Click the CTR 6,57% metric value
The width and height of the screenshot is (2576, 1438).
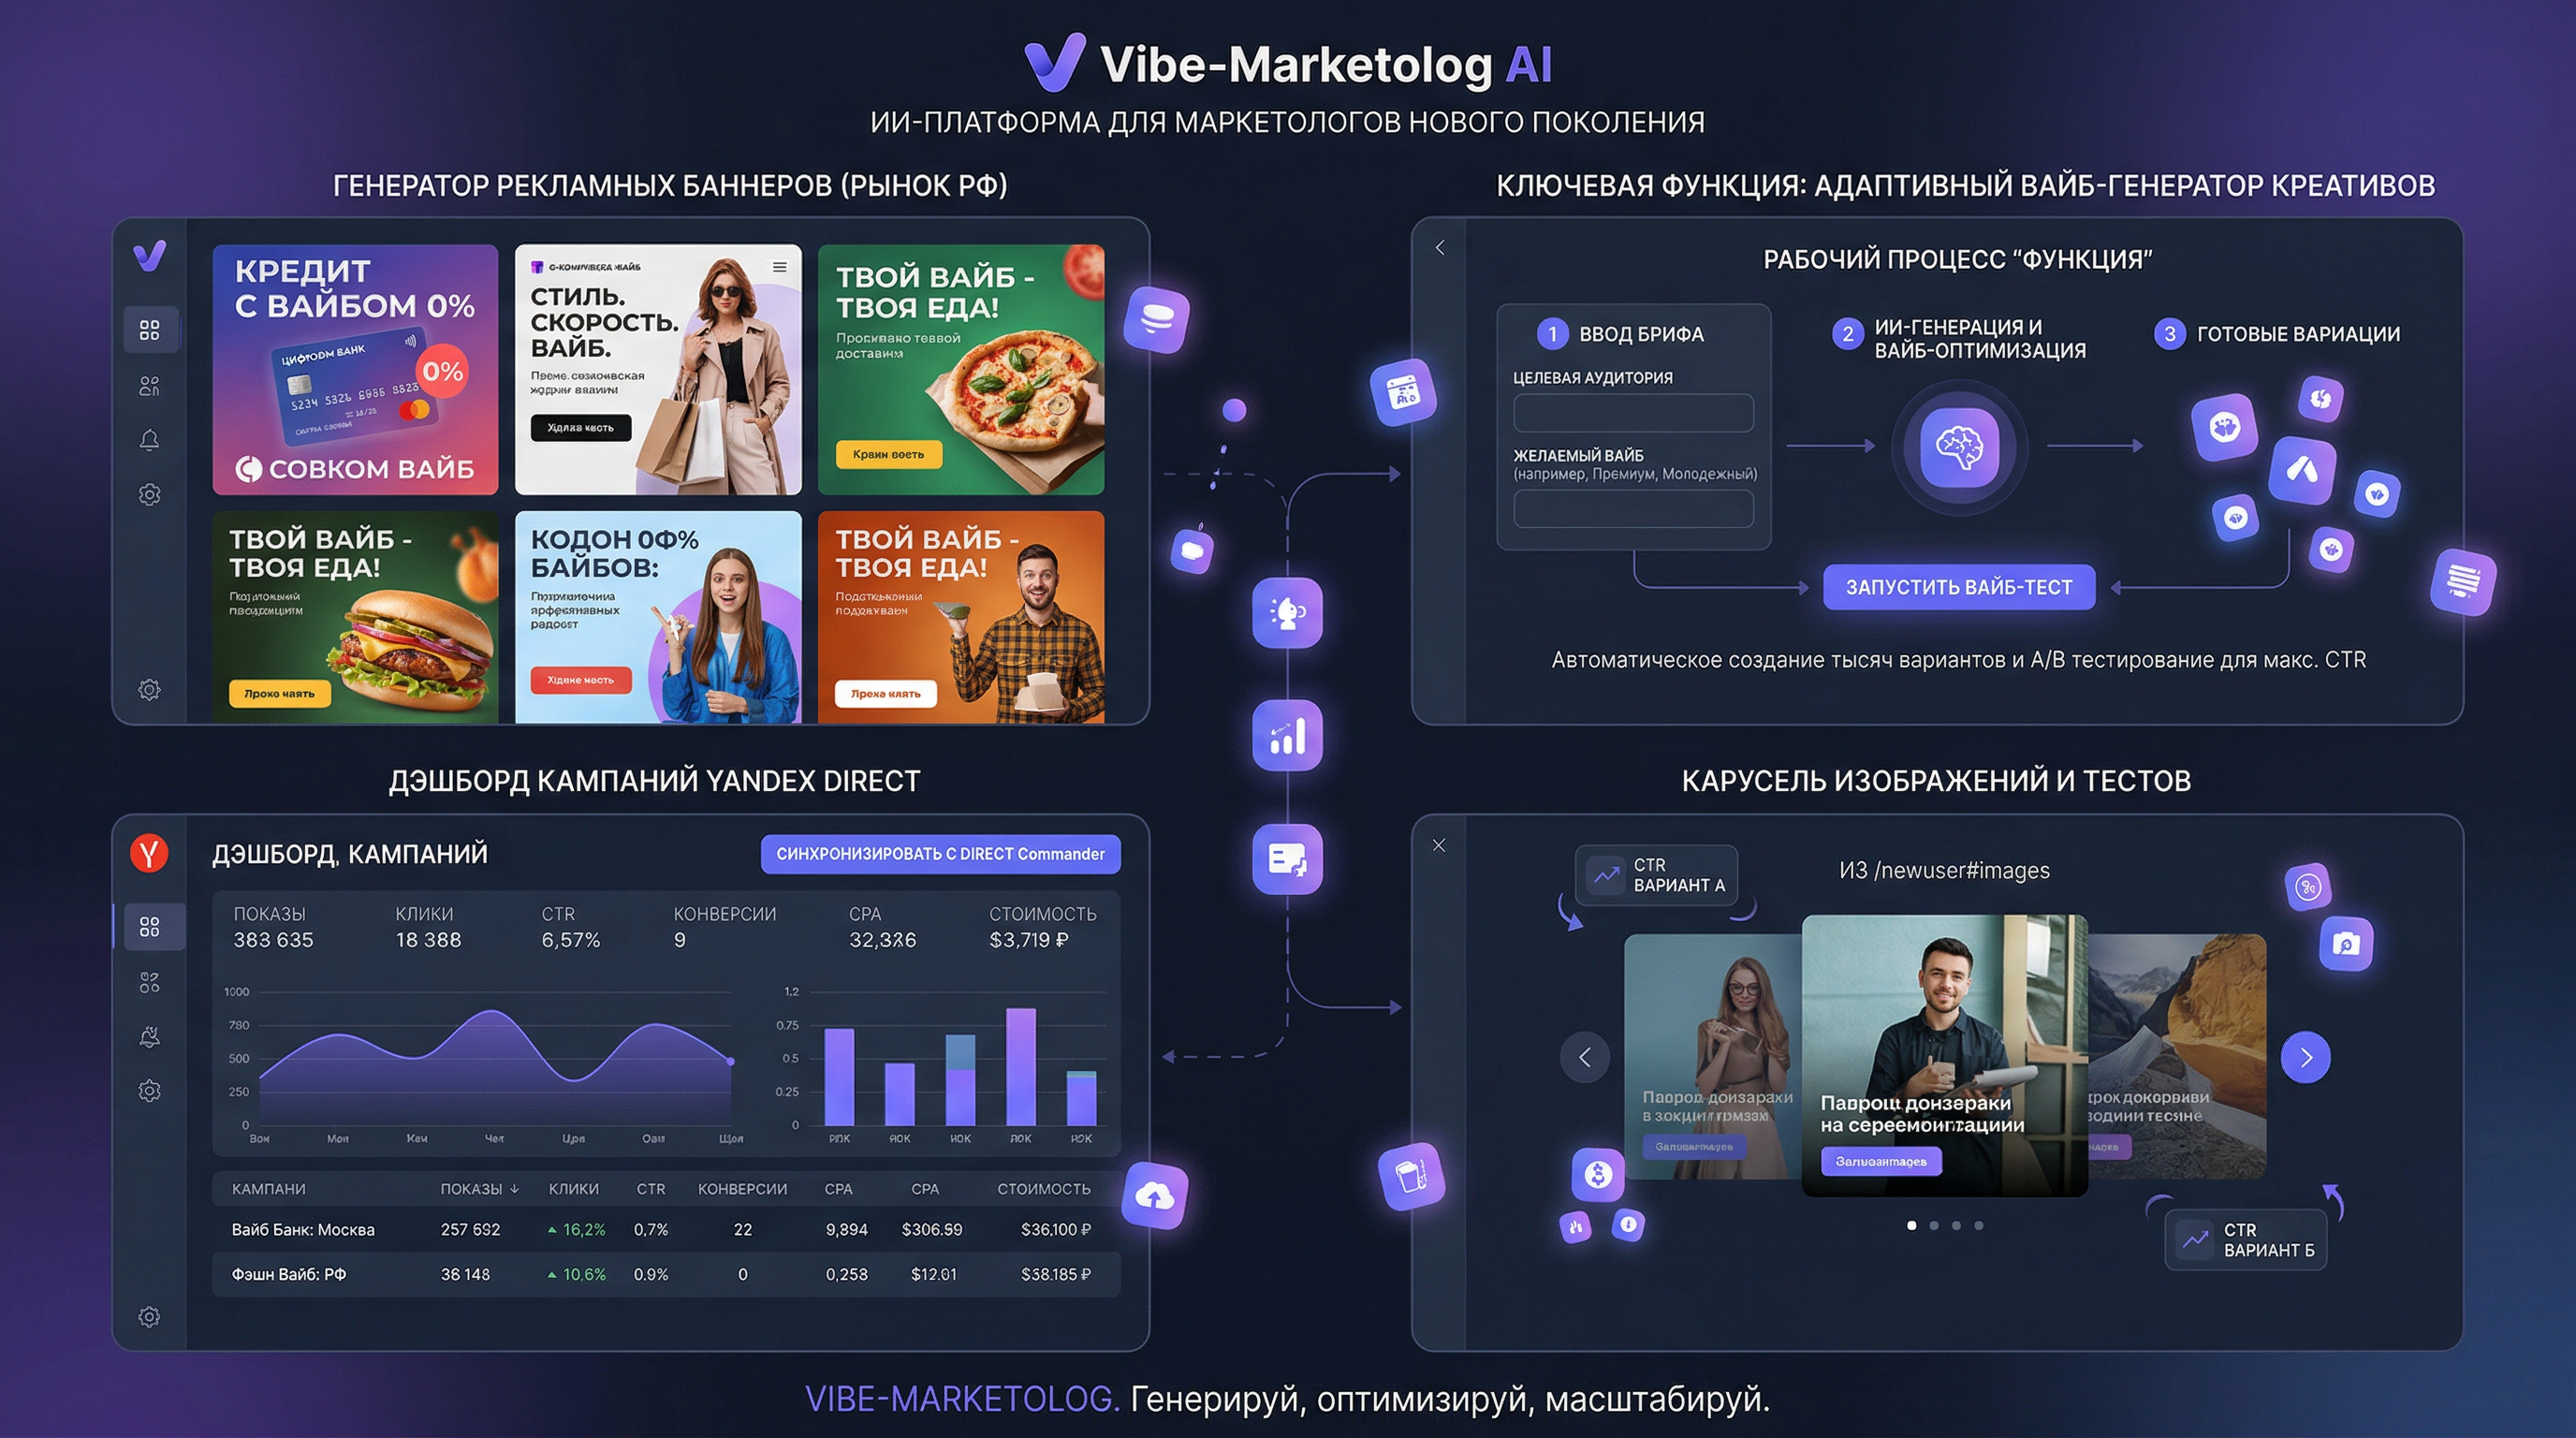pyautogui.click(x=571, y=940)
